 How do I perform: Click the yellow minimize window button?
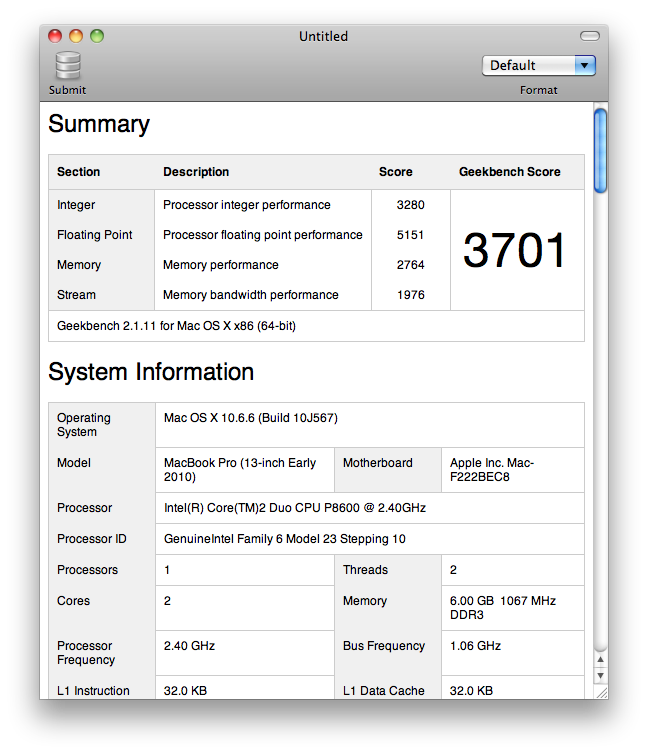(x=76, y=36)
